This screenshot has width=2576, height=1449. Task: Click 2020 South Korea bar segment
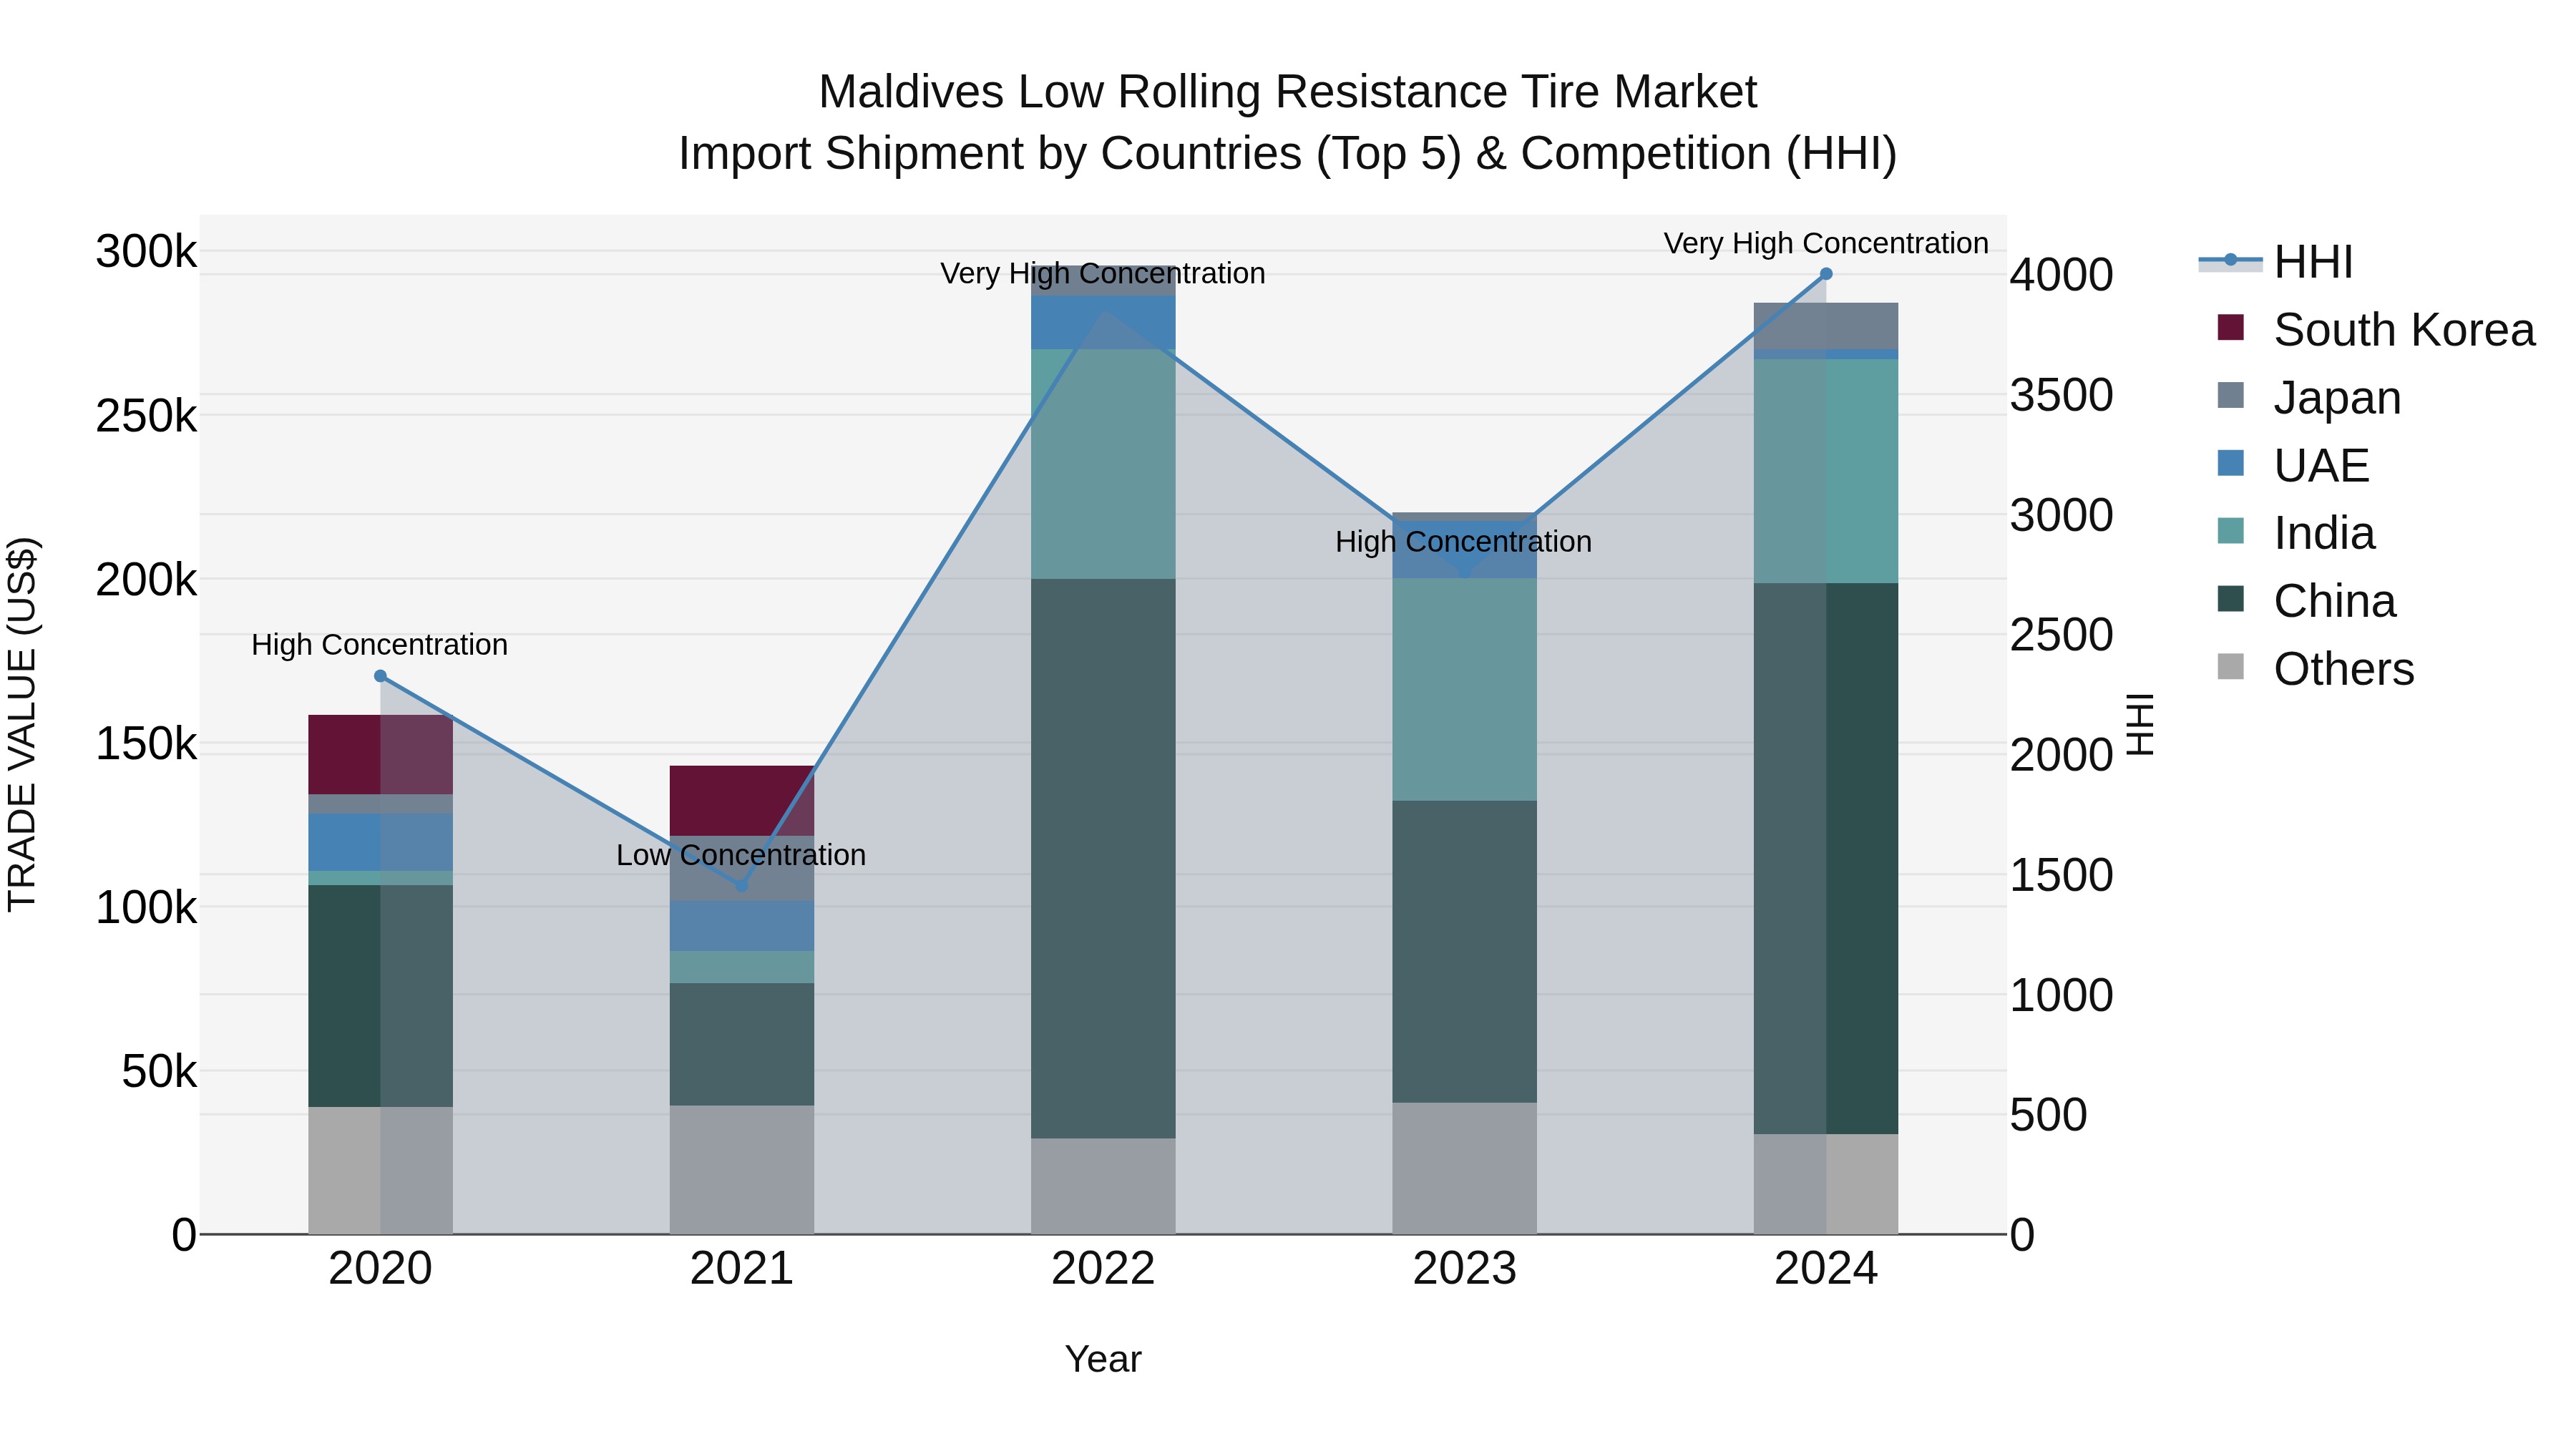(380, 755)
